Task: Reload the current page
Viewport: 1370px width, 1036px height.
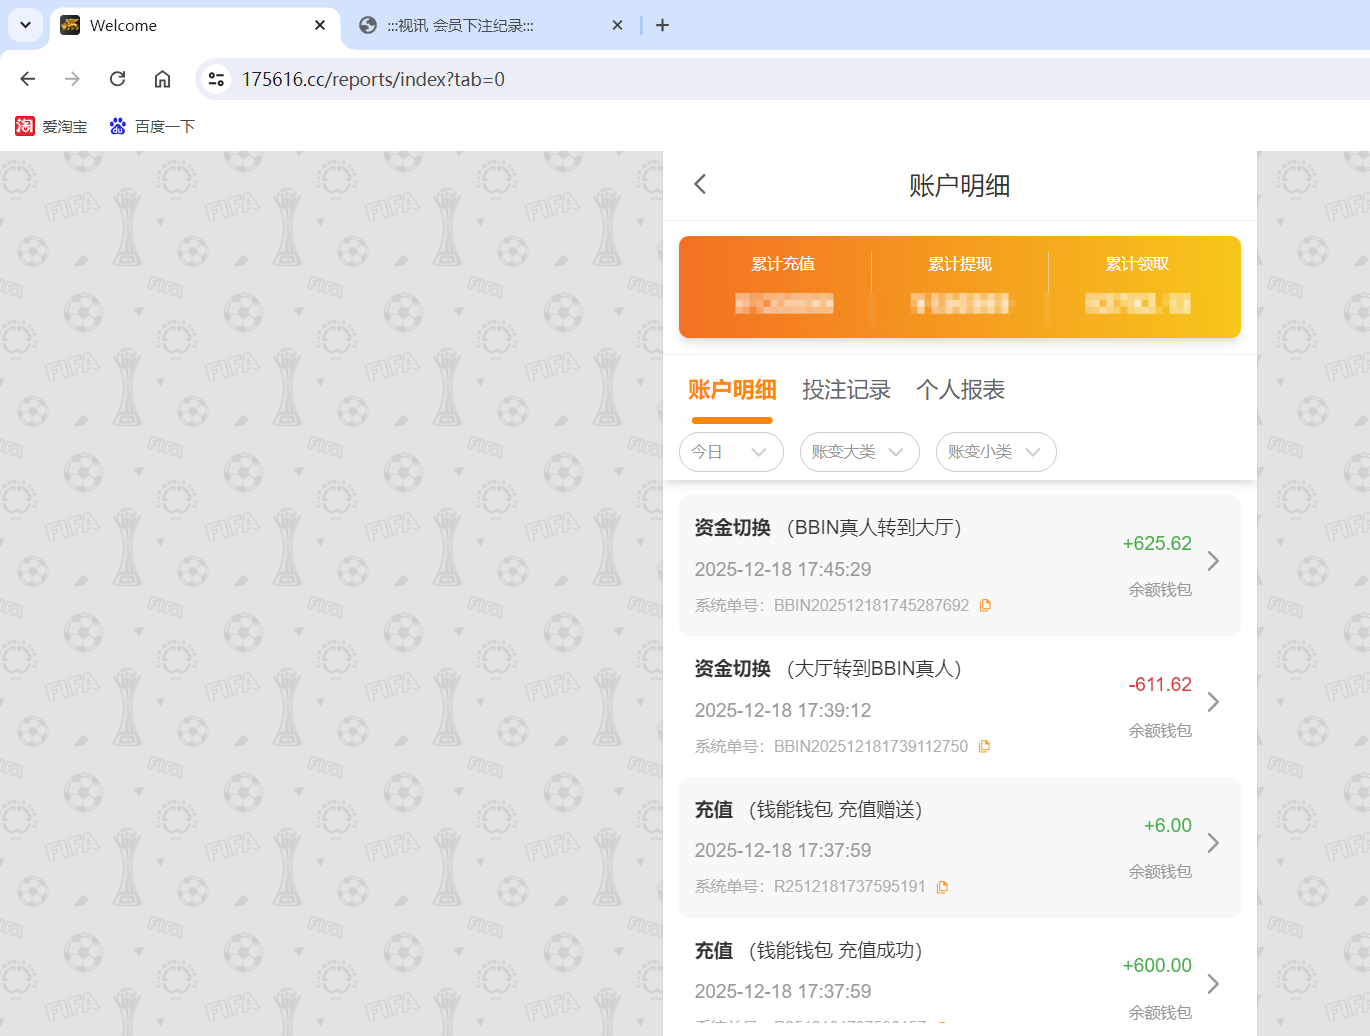Action: click(117, 78)
